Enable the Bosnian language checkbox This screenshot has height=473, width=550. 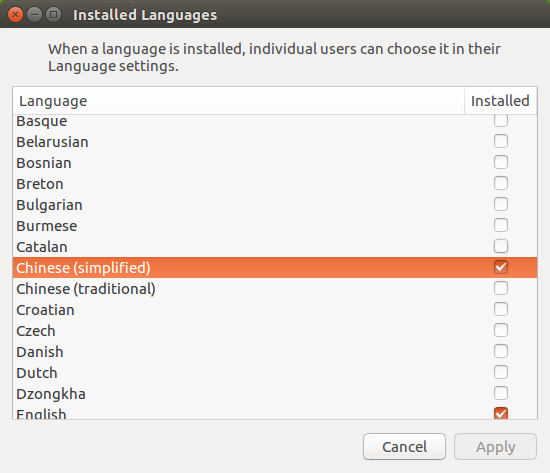501,162
